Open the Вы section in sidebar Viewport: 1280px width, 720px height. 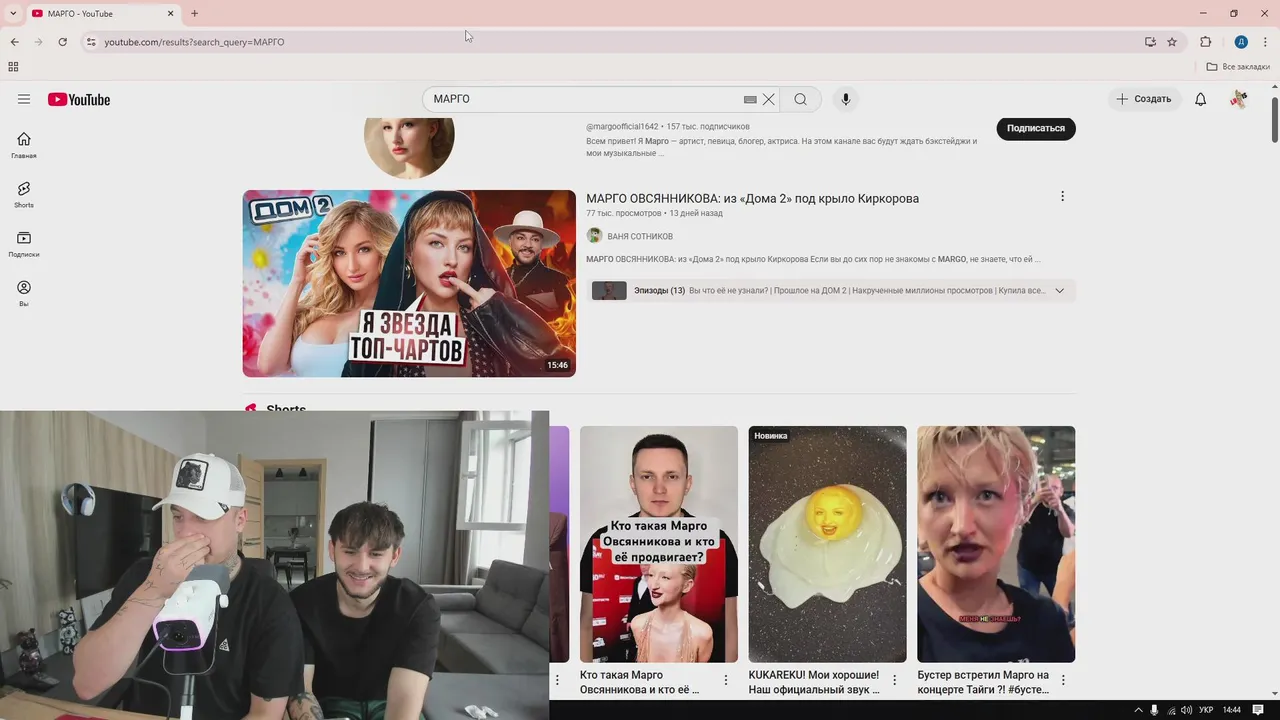[x=24, y=293]
